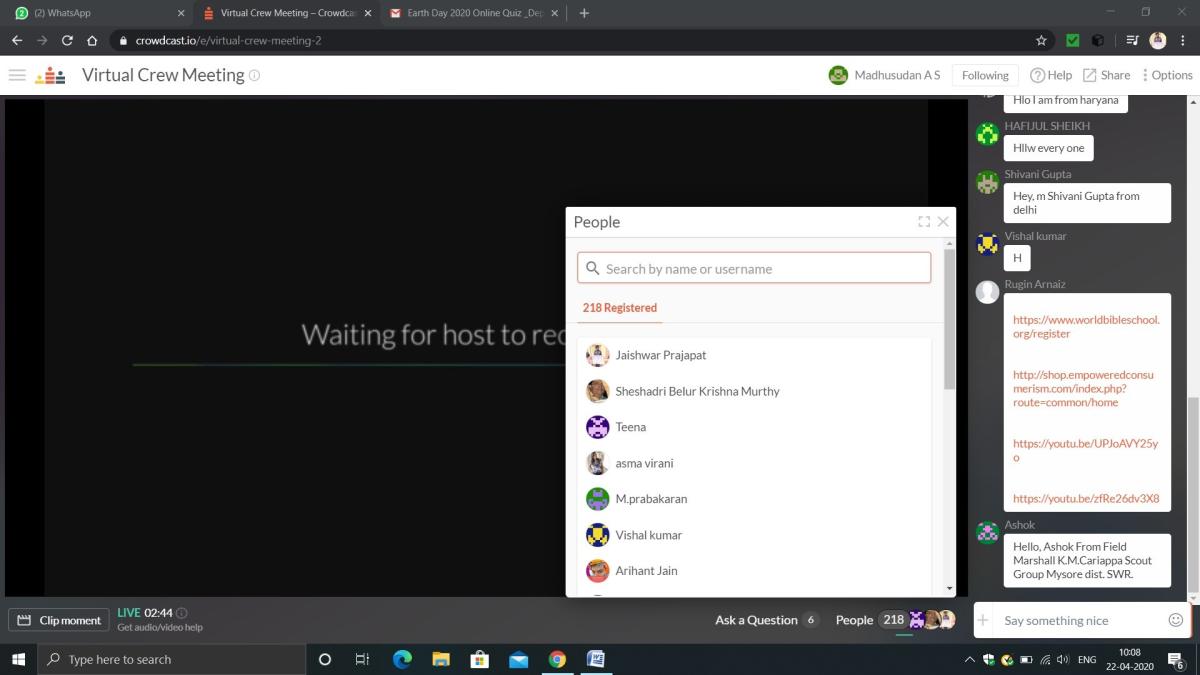Click the search by name or username field

pyautogui.click(x=754, y=268)
